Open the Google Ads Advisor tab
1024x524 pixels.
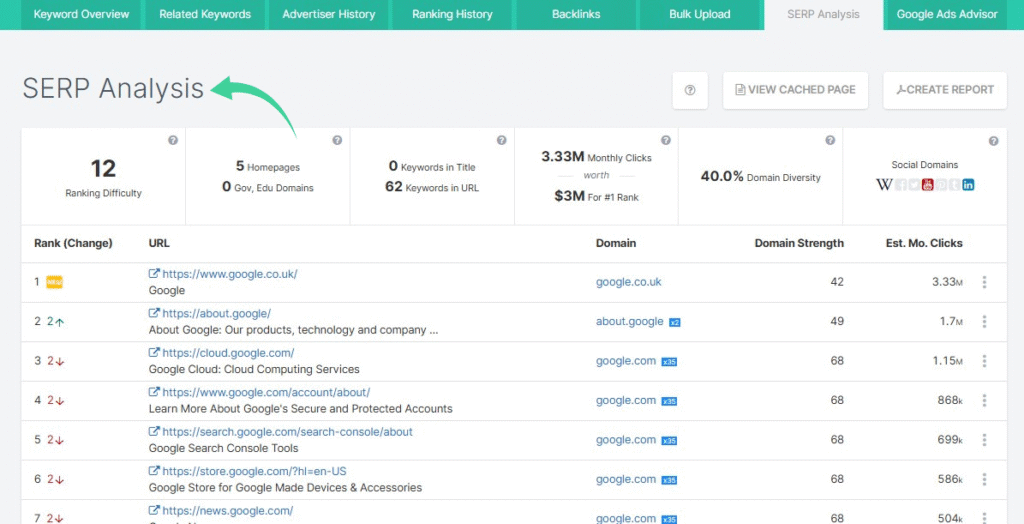coord(947,14)
